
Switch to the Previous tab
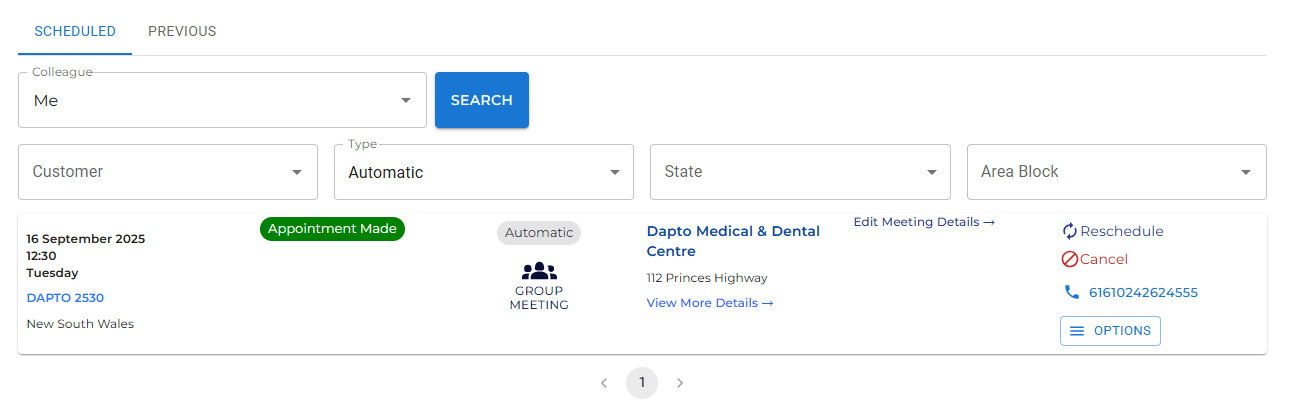(x=182, y=31)
